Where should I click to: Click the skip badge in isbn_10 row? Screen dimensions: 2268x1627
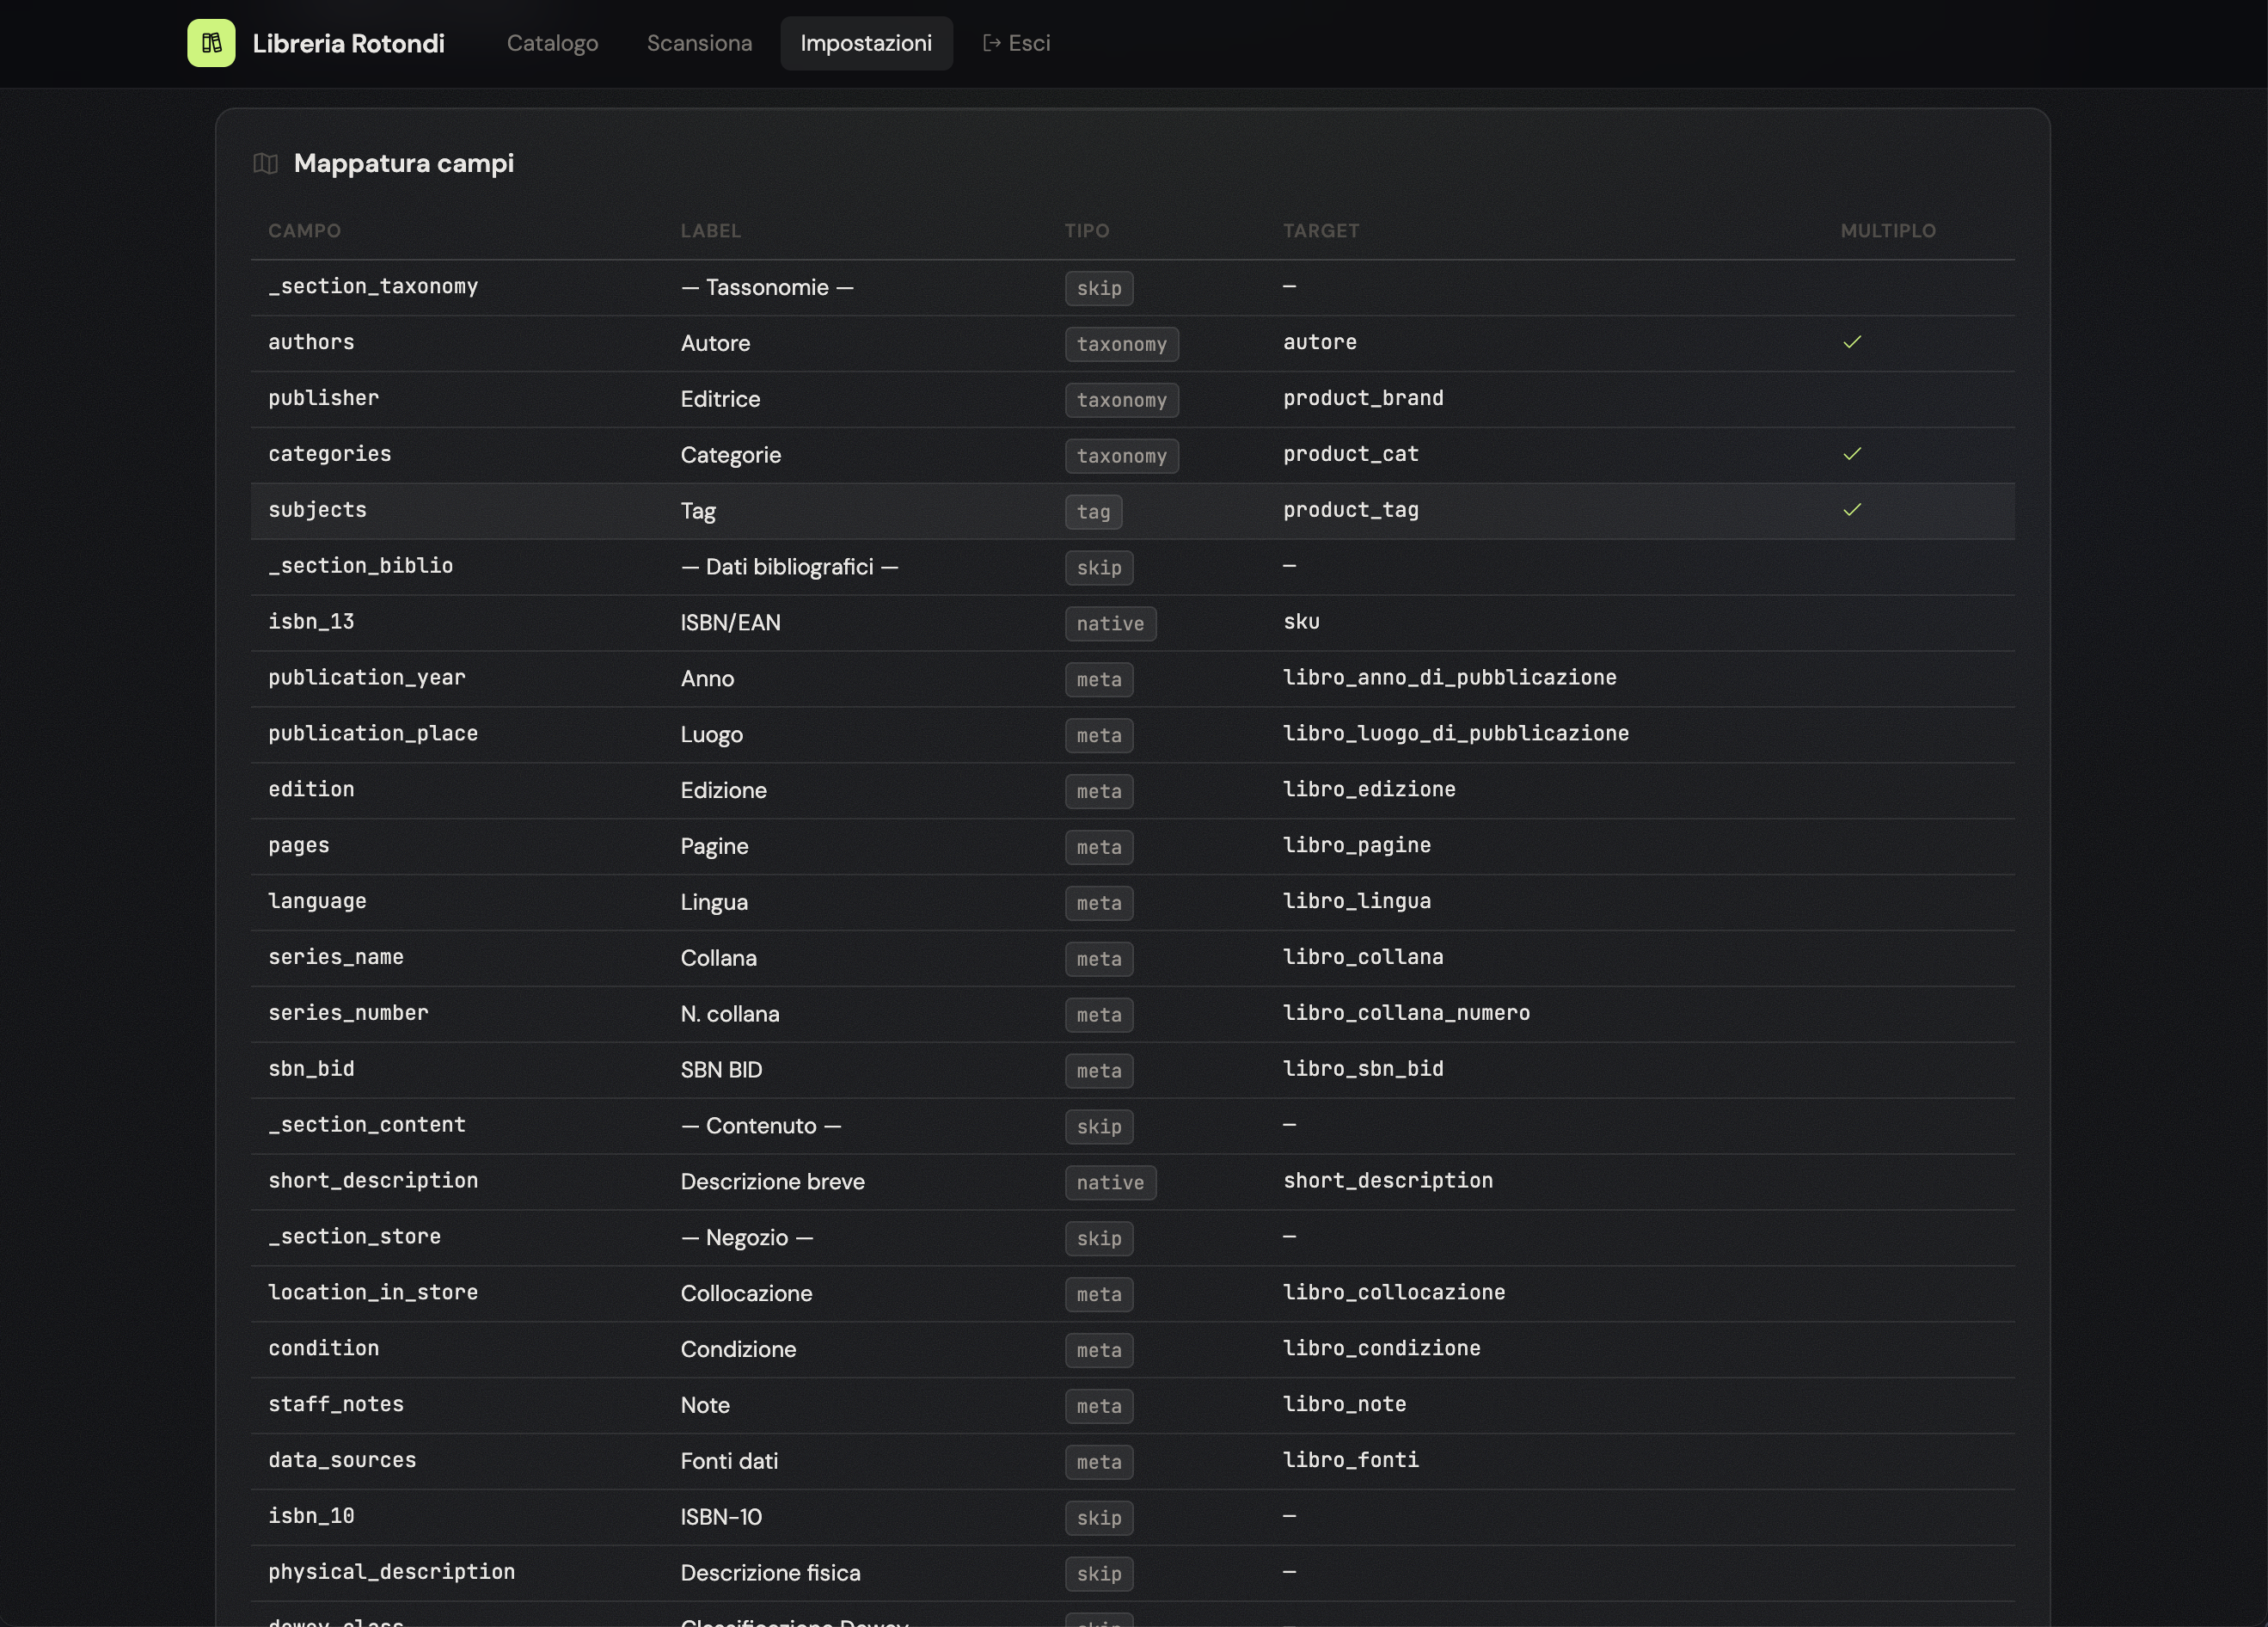click(1098, 1518)
